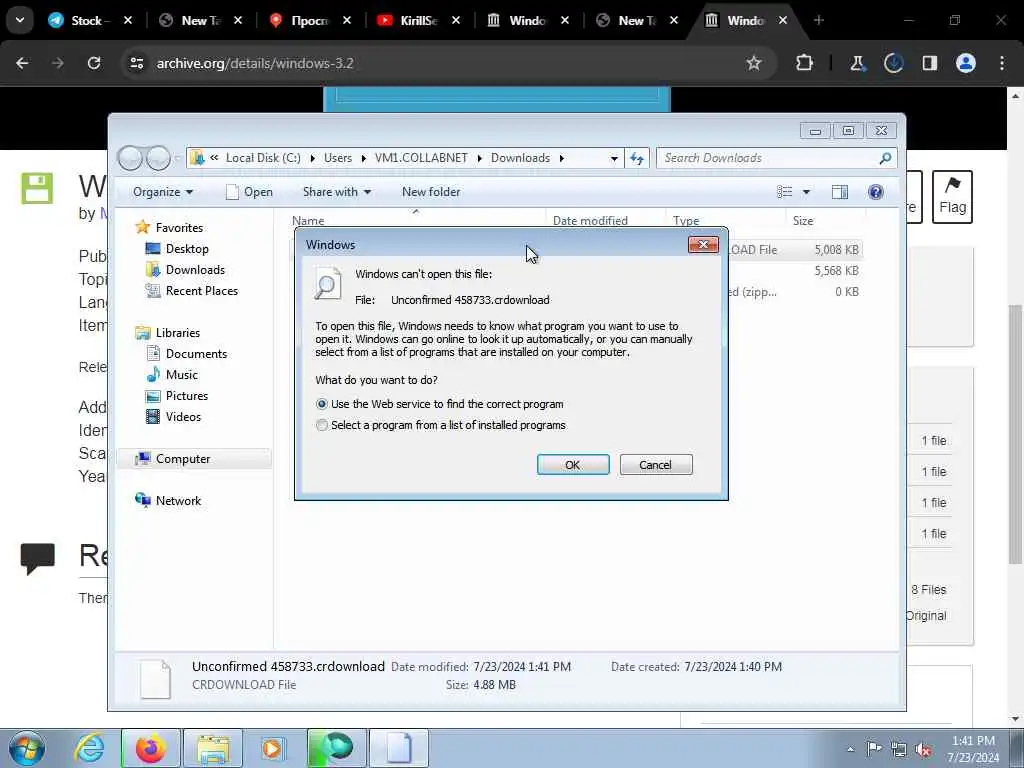Select Computer in navigation pane
This screenshot has height=768, width=1024.
tap(183, 459)
